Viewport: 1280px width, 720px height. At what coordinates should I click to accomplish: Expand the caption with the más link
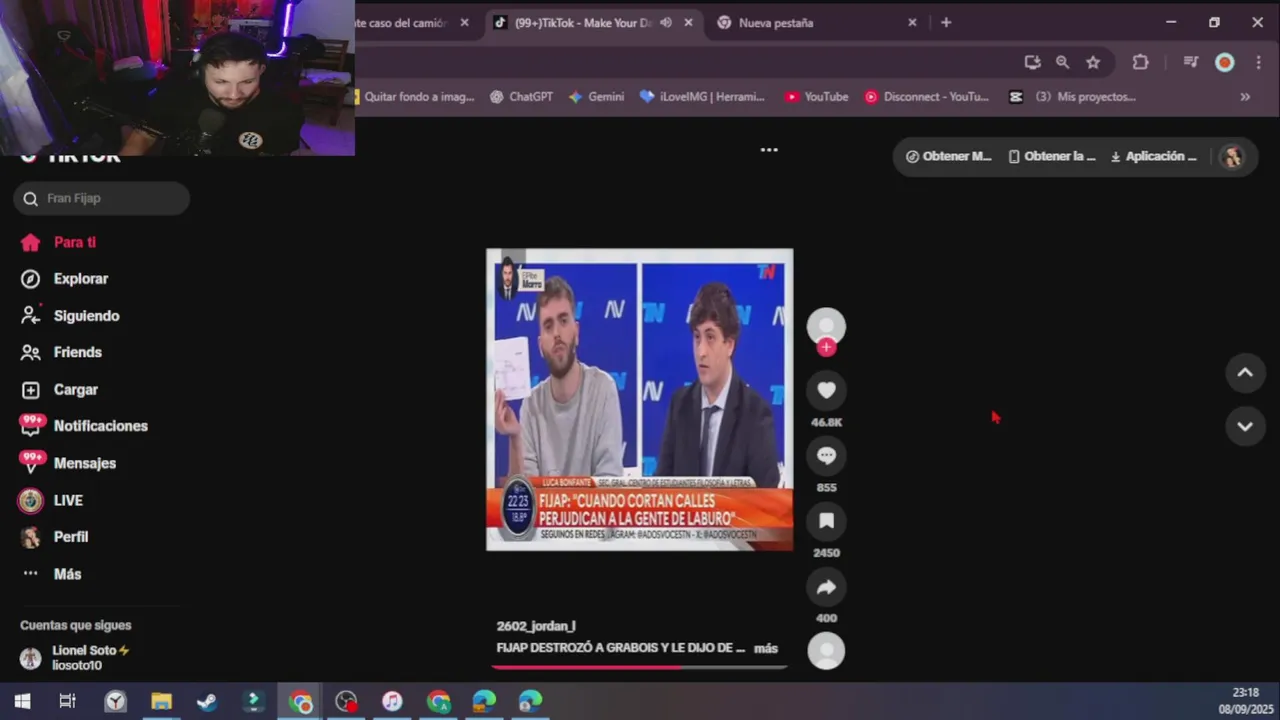coord(766,648)
